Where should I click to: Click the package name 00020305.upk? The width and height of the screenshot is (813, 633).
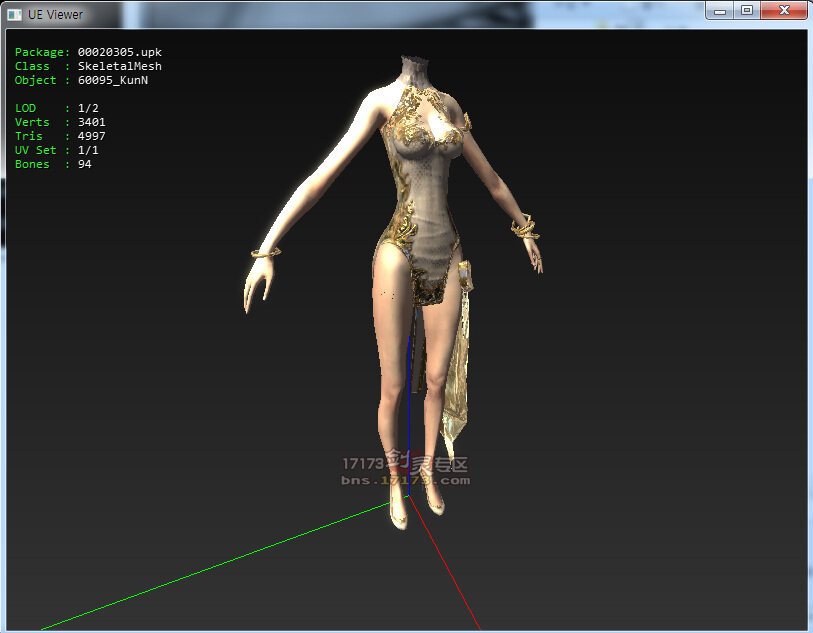[x=120, y=52]
